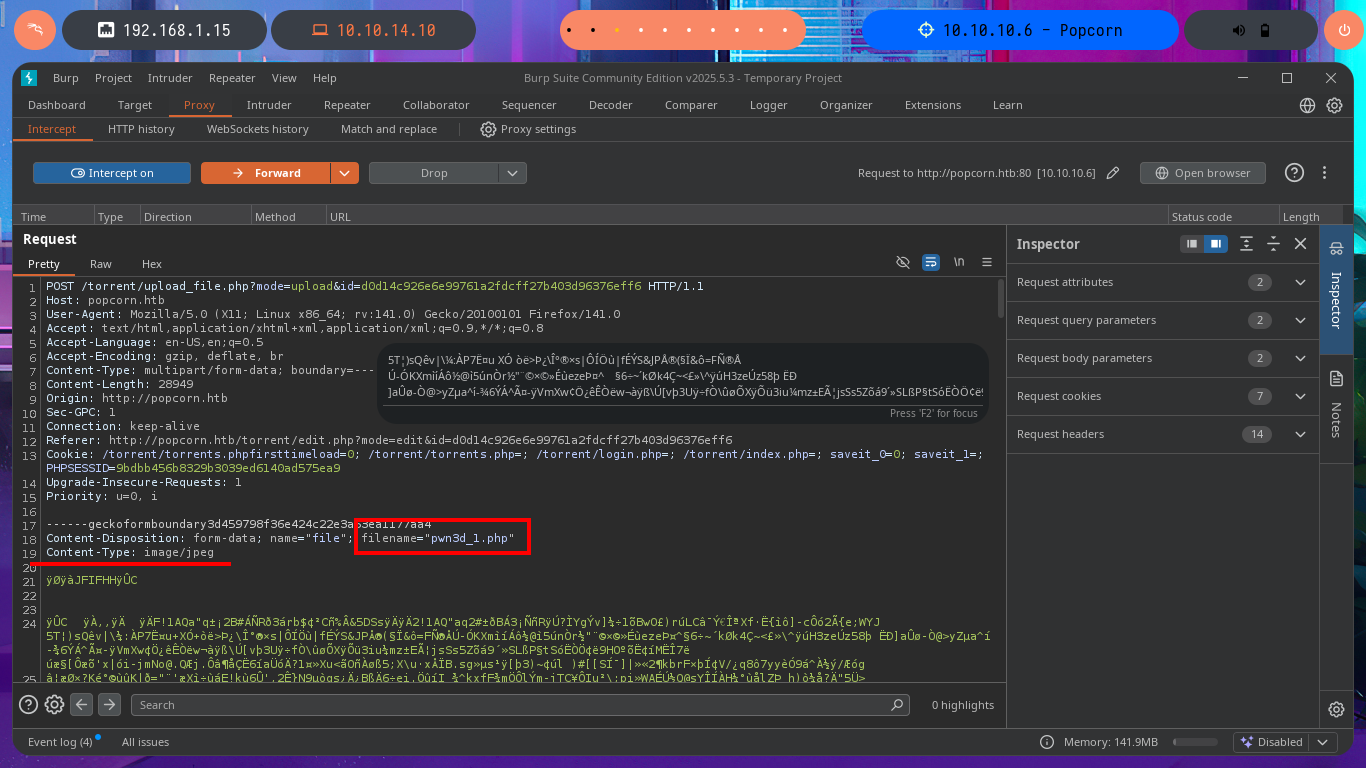Click the Status code column header
The image size is (1366, 768).
(x=1222, y=217)
